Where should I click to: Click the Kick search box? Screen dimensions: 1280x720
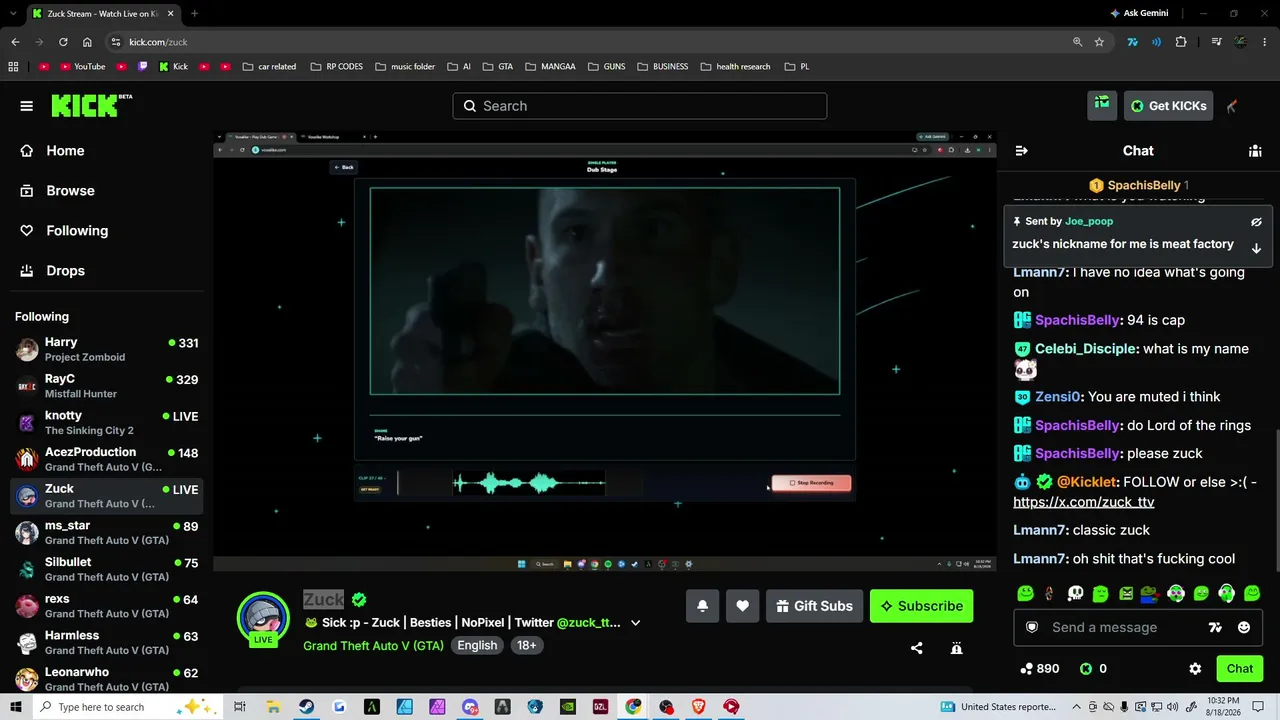pos(640,106)
